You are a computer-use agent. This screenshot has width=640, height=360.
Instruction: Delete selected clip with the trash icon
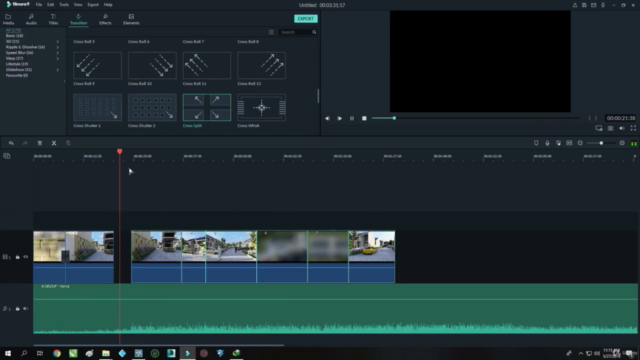(40, 143)
